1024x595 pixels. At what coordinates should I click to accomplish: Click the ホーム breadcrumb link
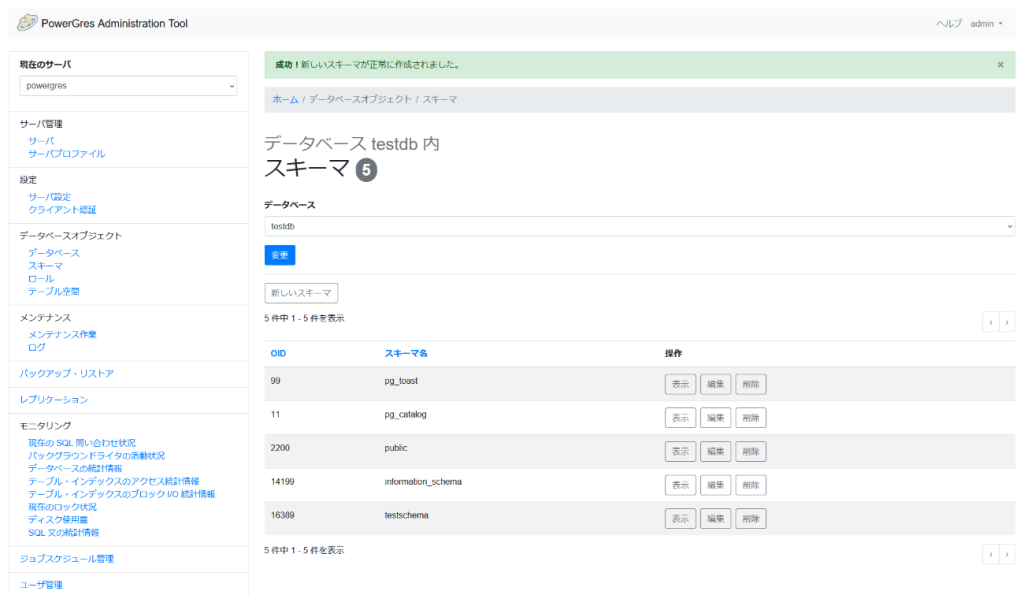[285, 99]
